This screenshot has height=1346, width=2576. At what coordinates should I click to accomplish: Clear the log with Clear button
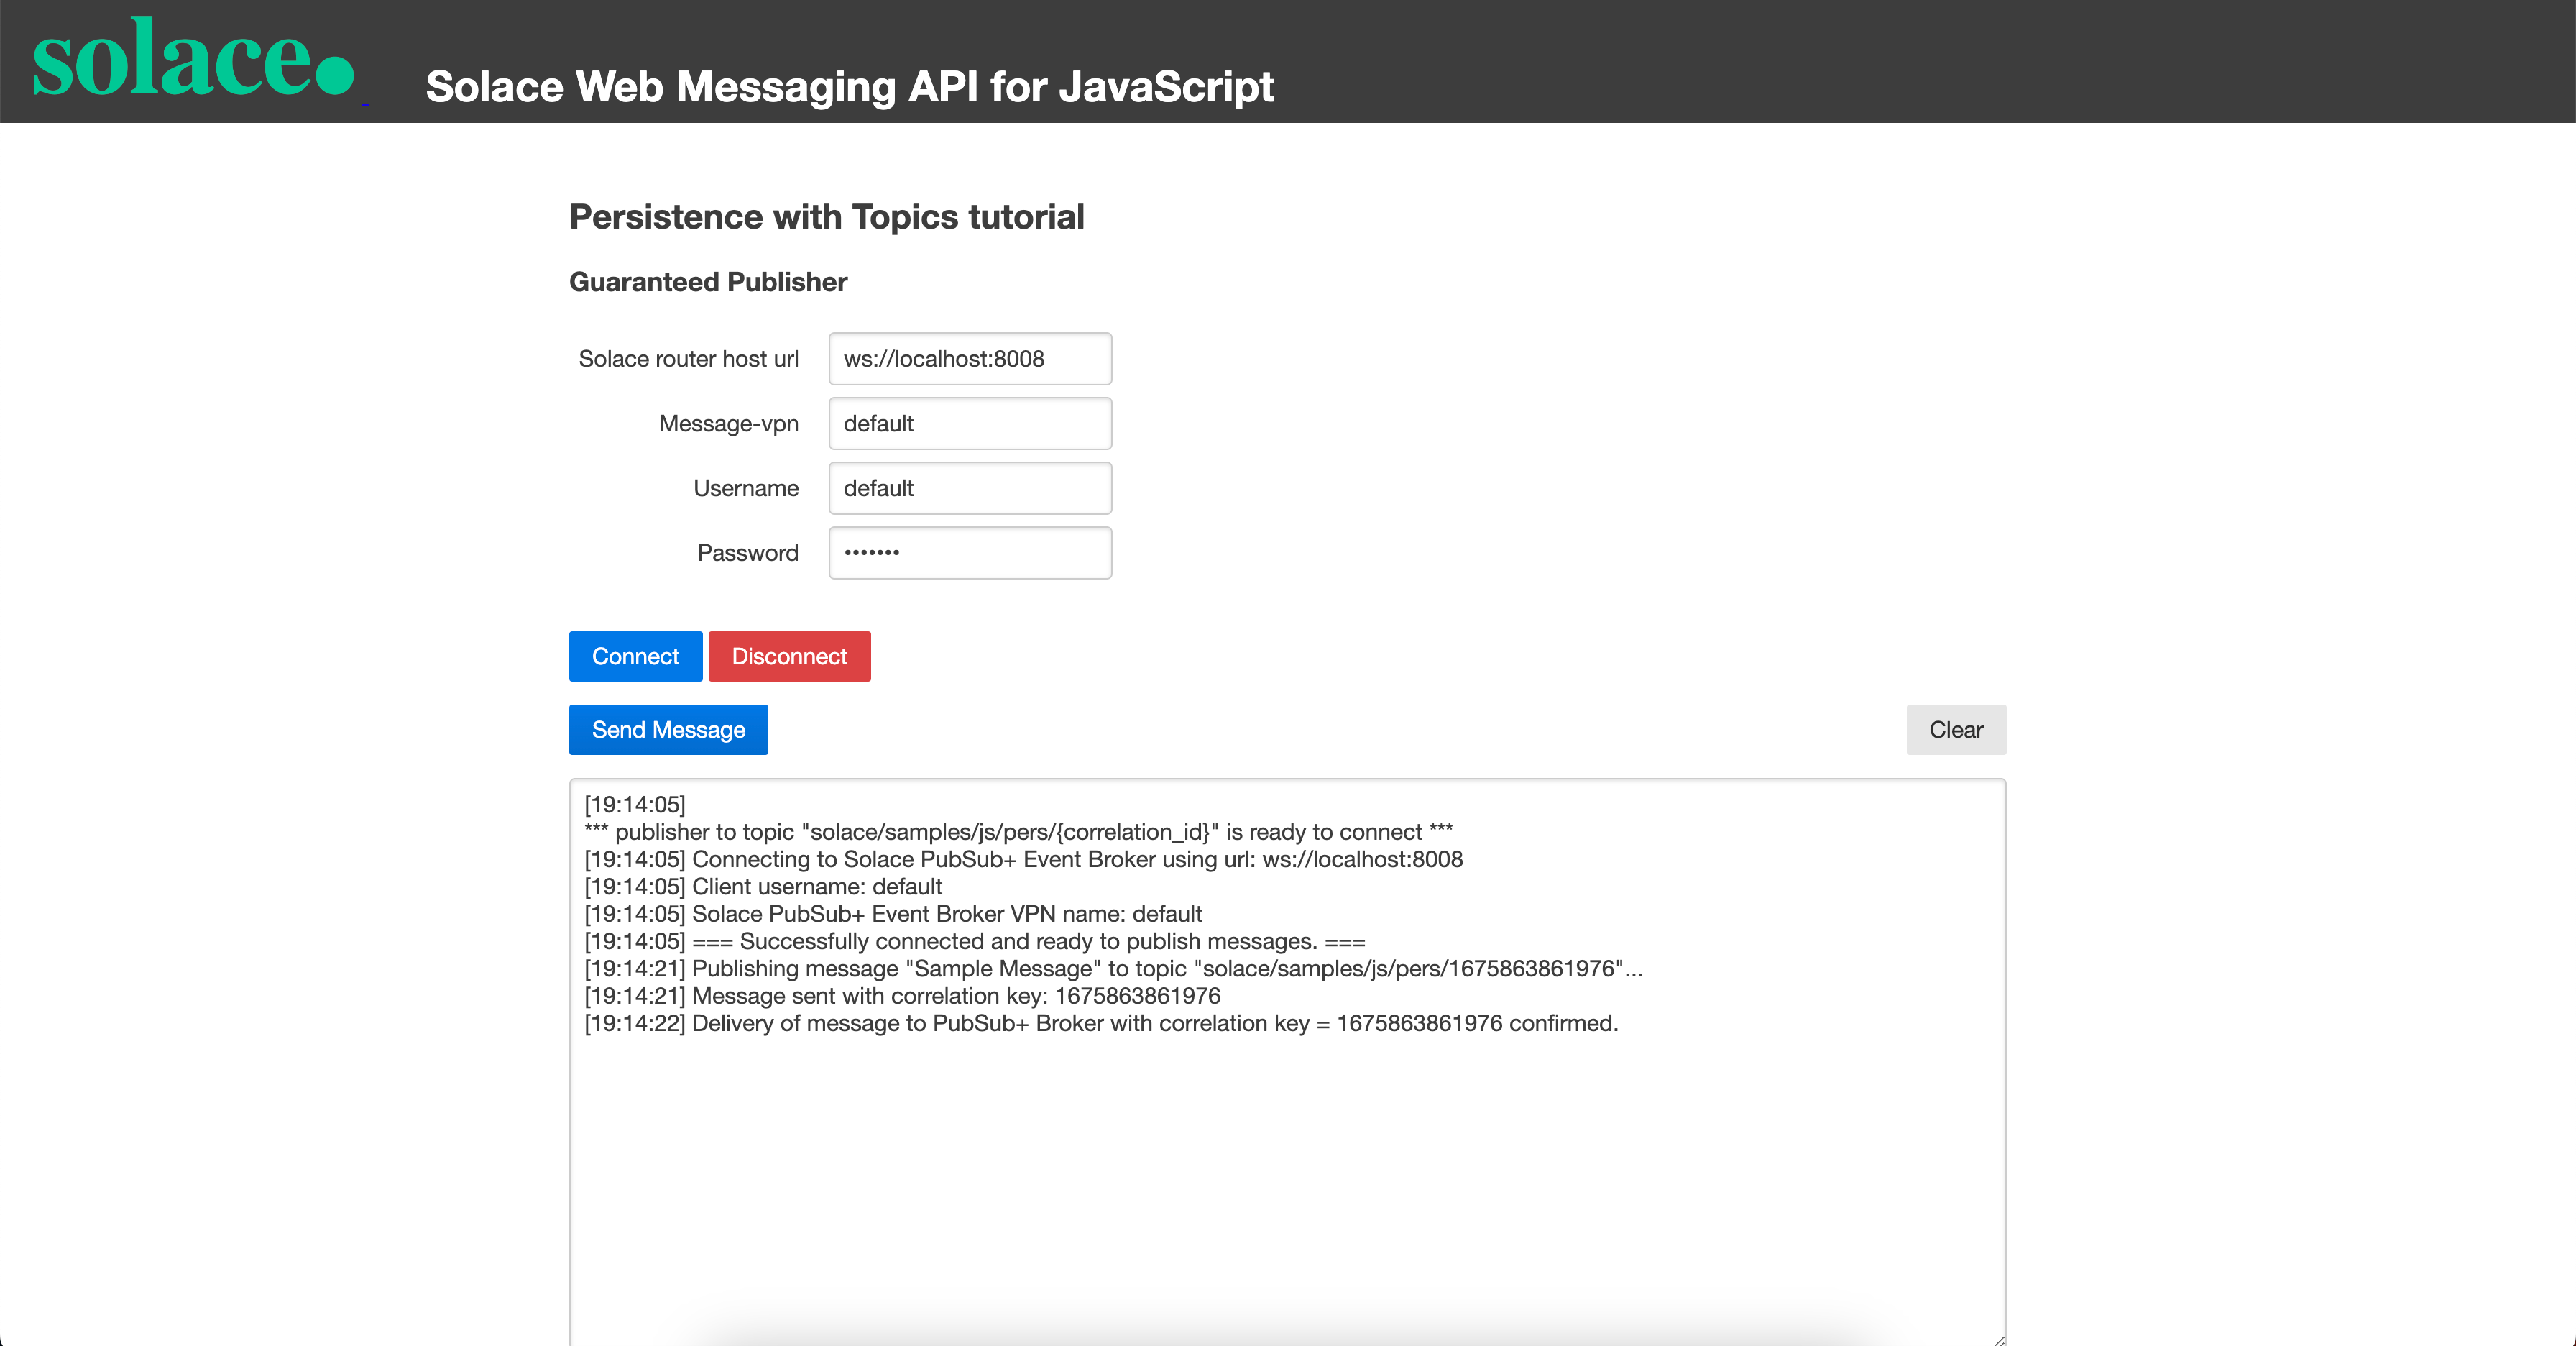(1955, 730)
